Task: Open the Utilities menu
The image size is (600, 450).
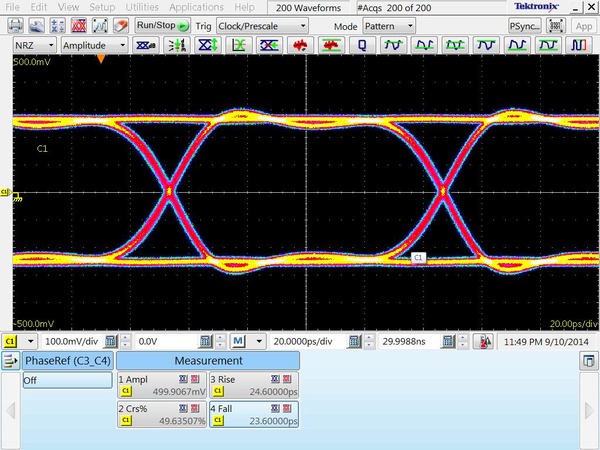Action: (143, 7)
